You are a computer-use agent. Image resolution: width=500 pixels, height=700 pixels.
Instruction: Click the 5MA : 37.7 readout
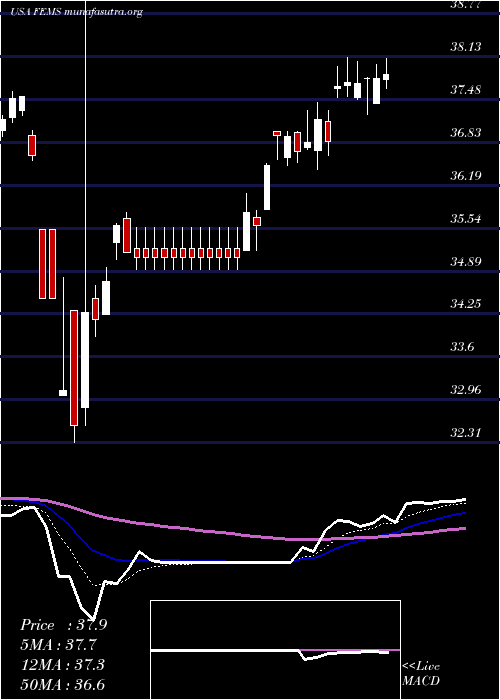point(58,645)
